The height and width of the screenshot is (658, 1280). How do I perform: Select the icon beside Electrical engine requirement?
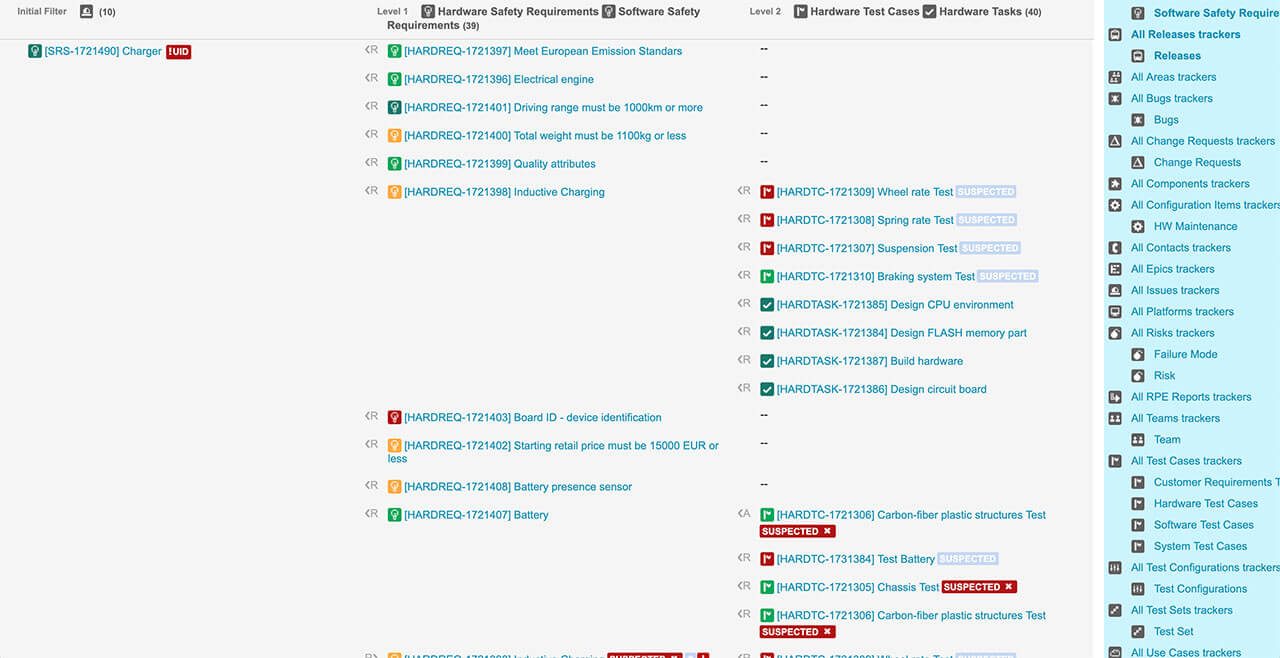coord(394,79)
